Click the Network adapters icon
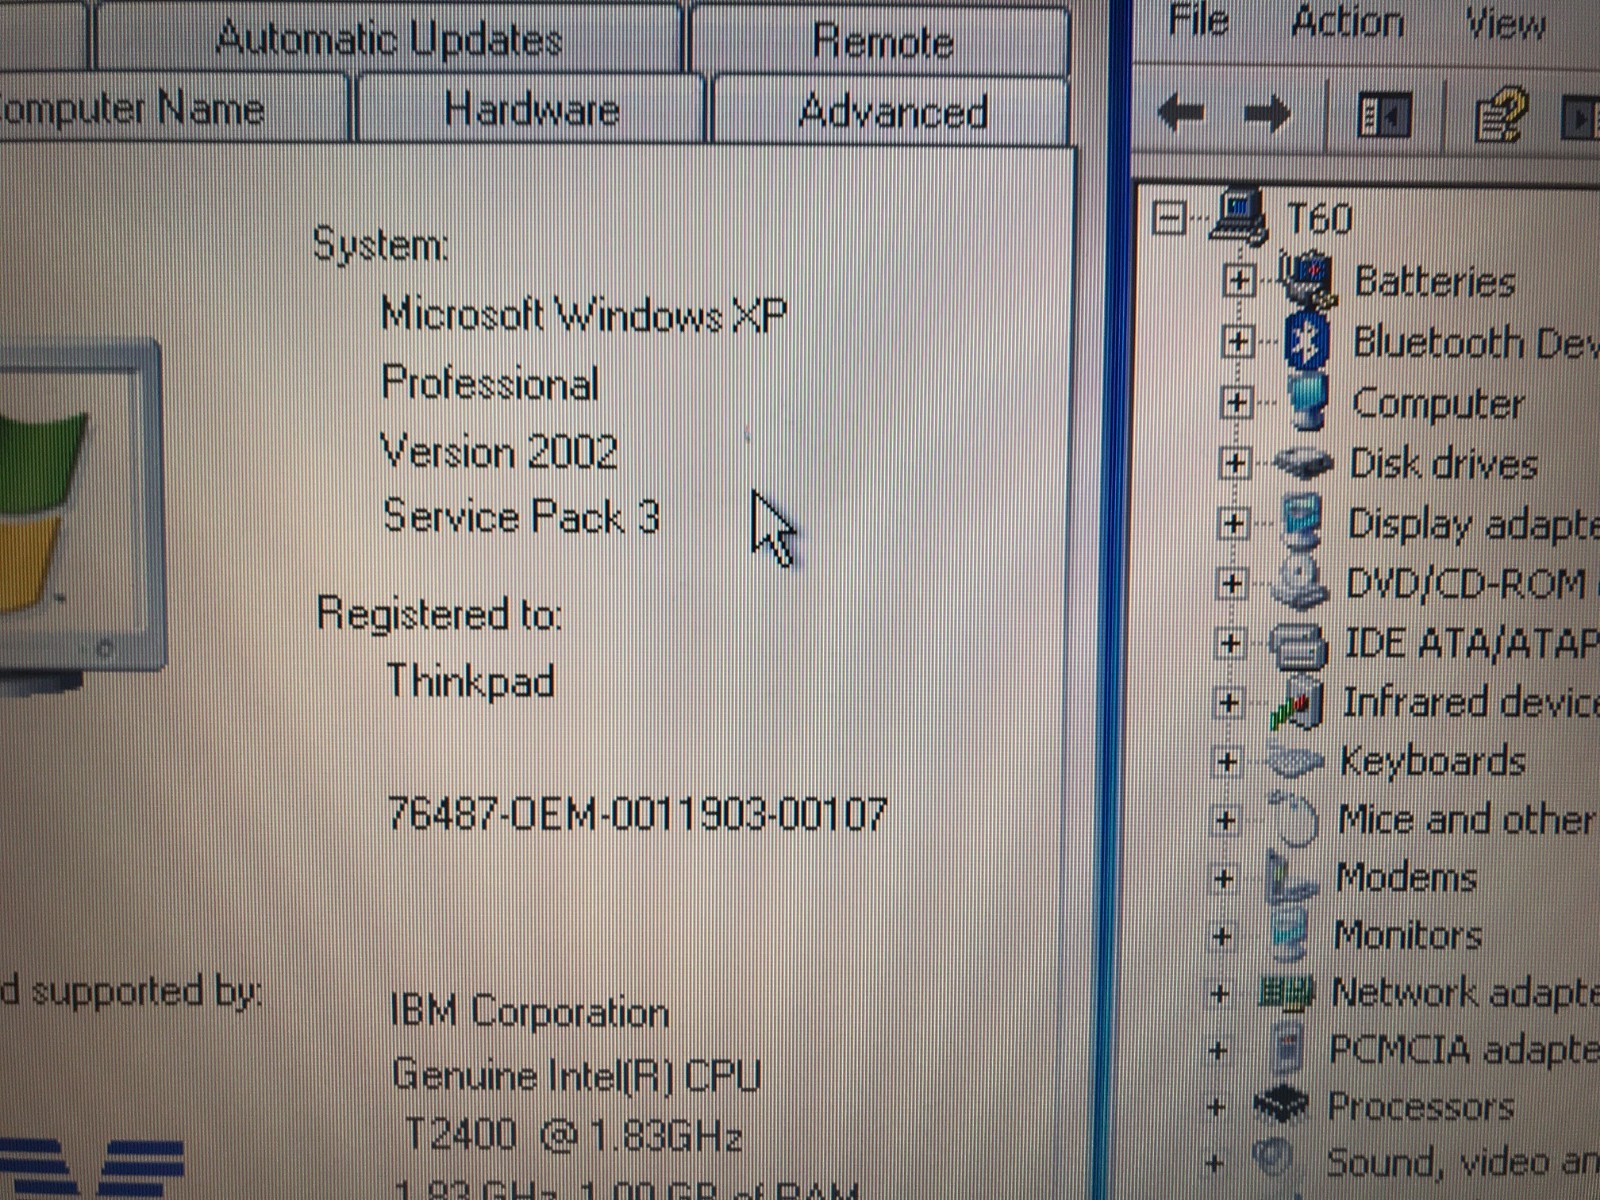1600x1200 pixels. point(1285,993)
